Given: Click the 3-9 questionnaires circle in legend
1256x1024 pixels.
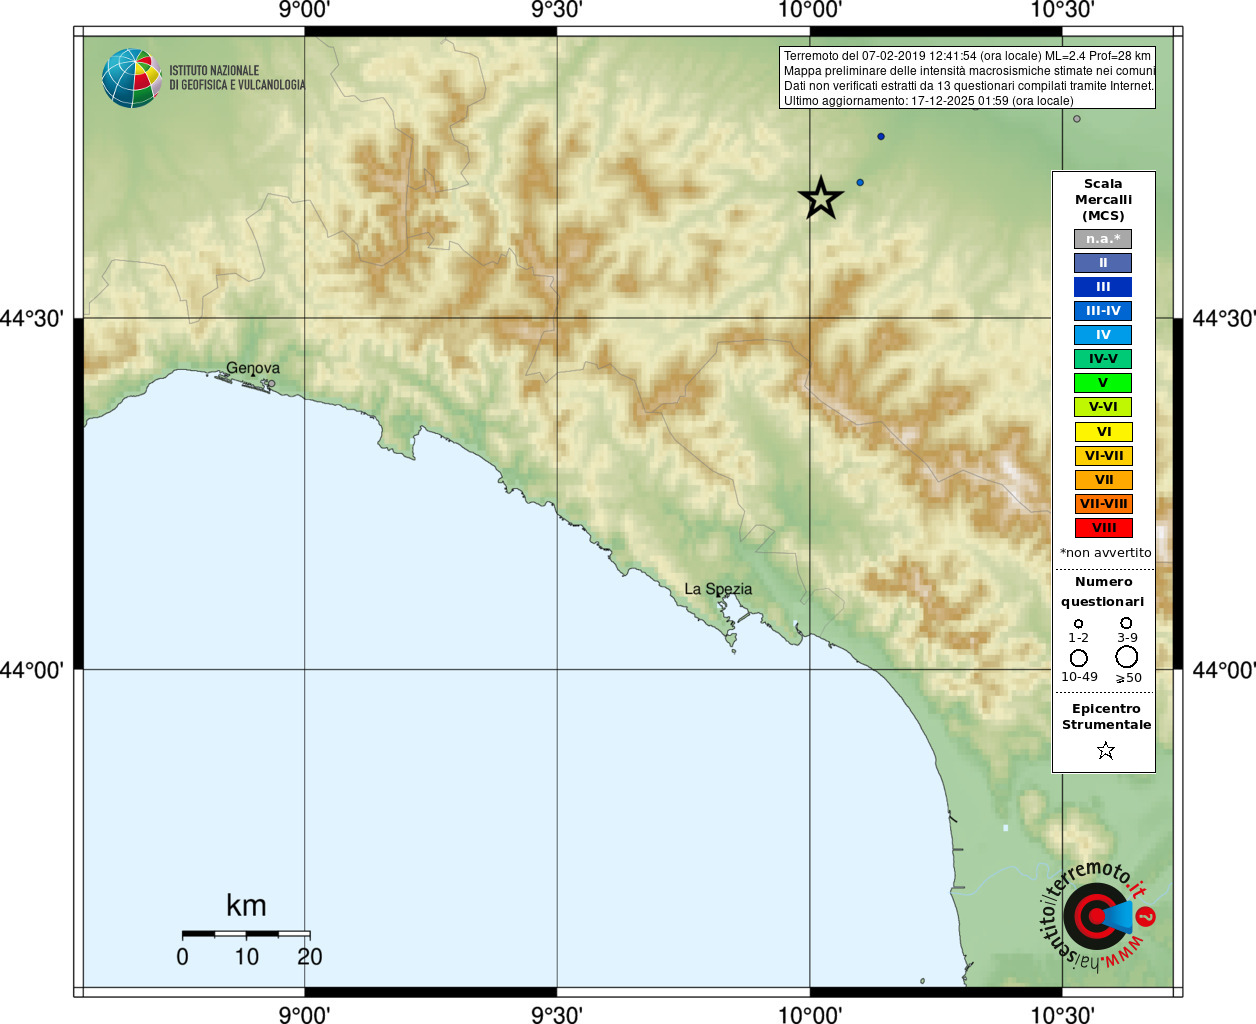Looking at the screenshot, I should pyautogui.click(x=1126, y=623).
